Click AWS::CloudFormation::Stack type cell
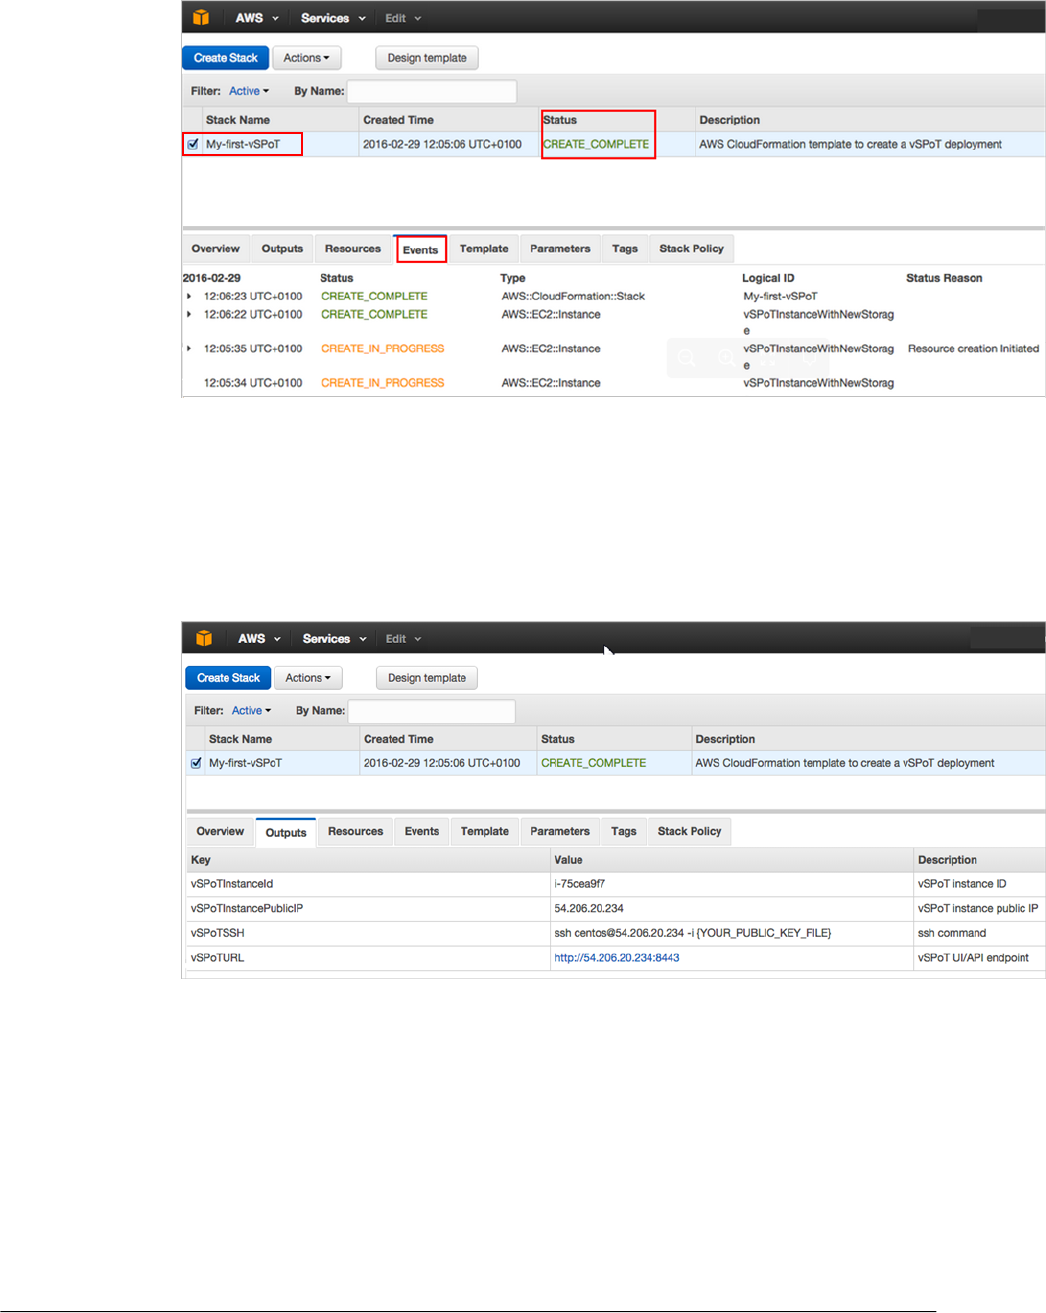The image size is (1046, 1313). 573,296
